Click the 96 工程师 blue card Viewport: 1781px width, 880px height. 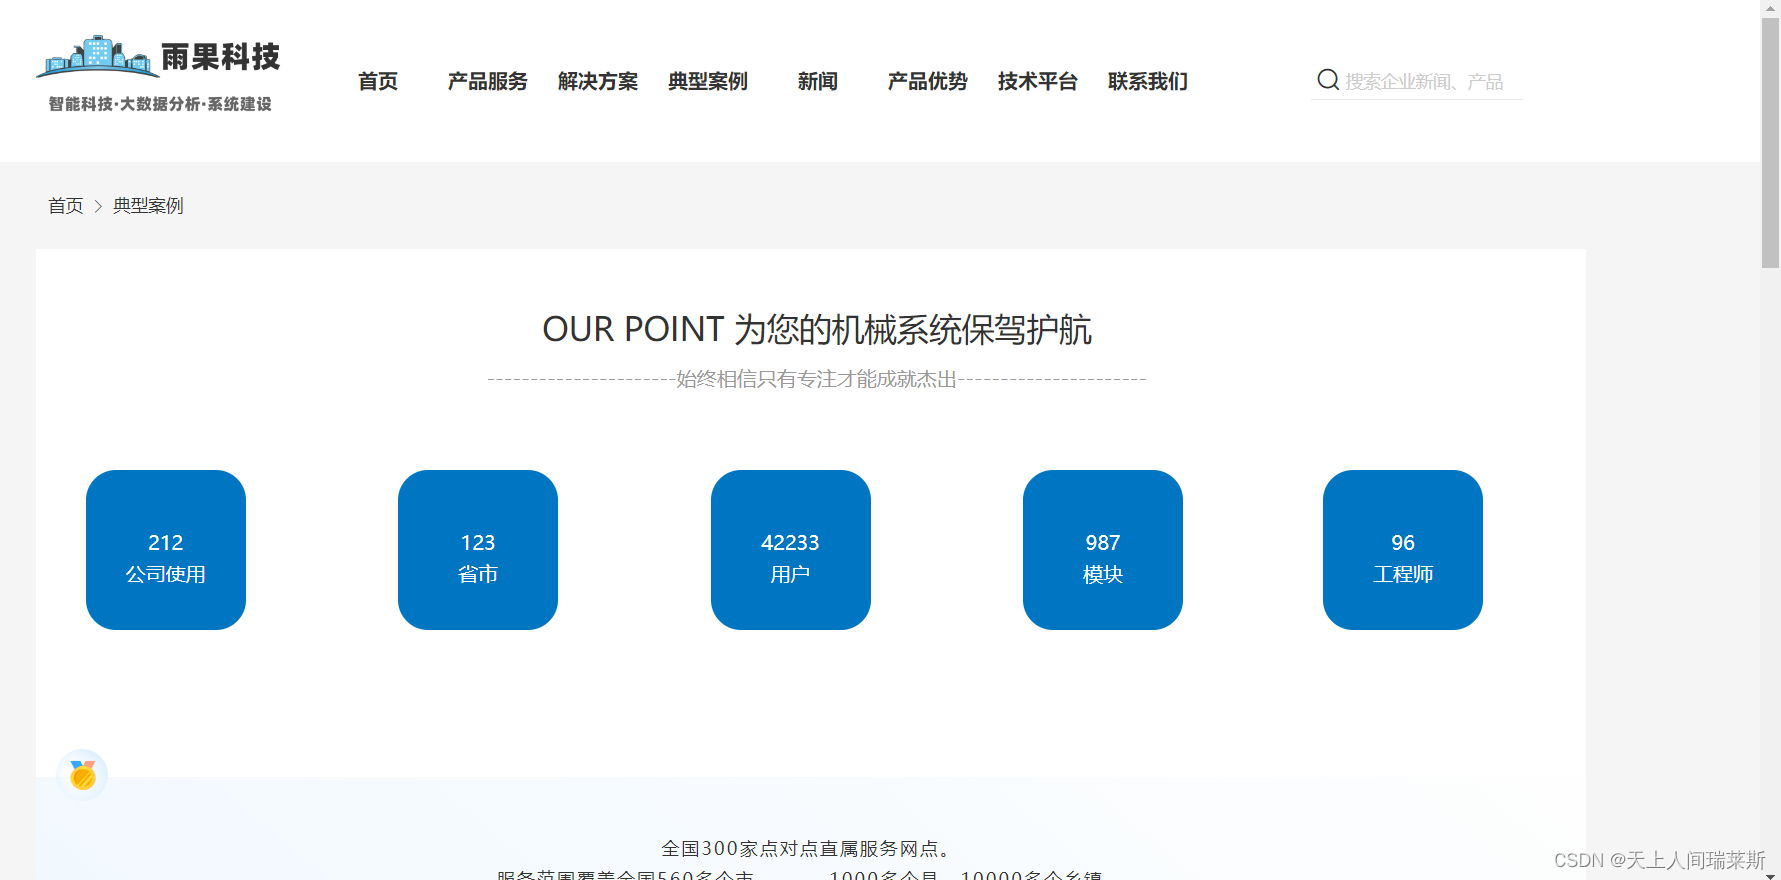[1403, 550]
